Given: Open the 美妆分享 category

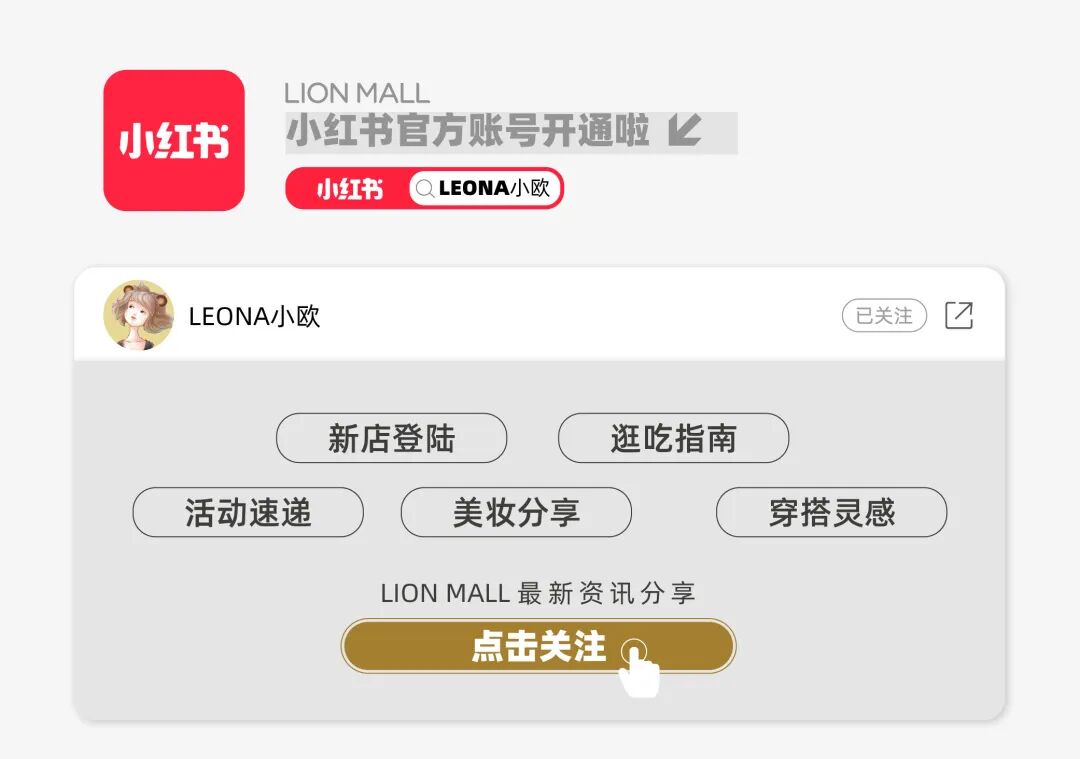Looking at the screenshot, I should click(x=516, y=512).
